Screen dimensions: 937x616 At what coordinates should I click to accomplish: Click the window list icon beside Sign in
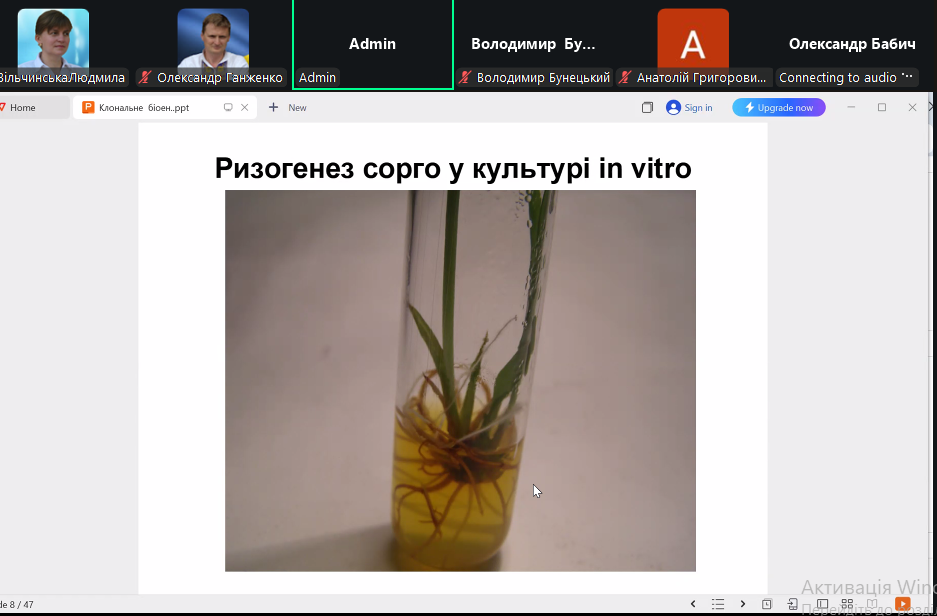[x=647, y=107]
